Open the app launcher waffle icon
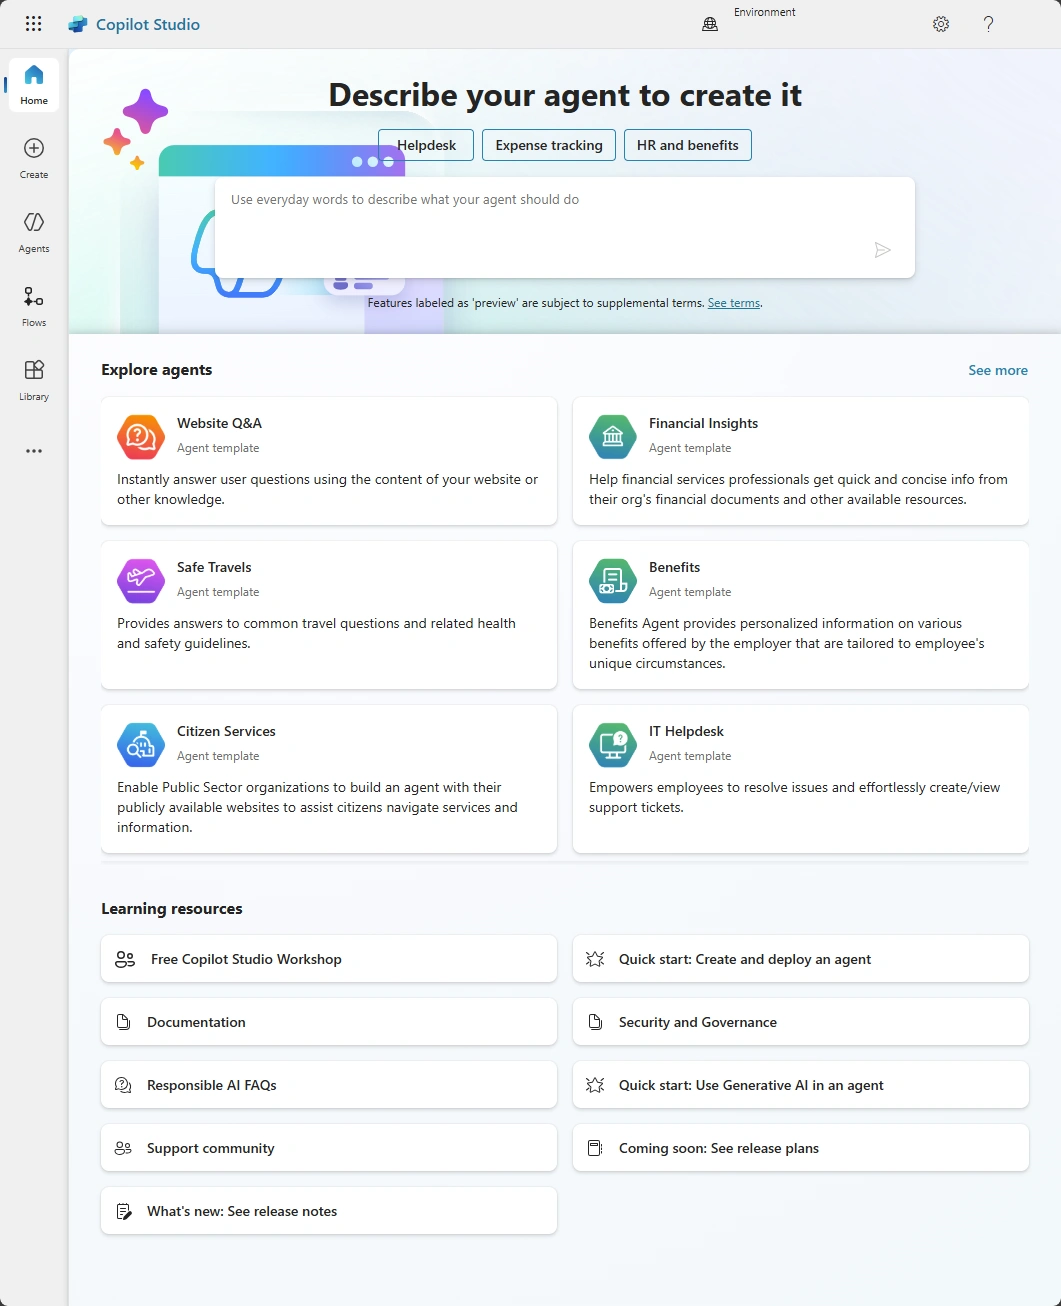The width and height of the screenshot is (1061, 1306). (x=33, y=24)
